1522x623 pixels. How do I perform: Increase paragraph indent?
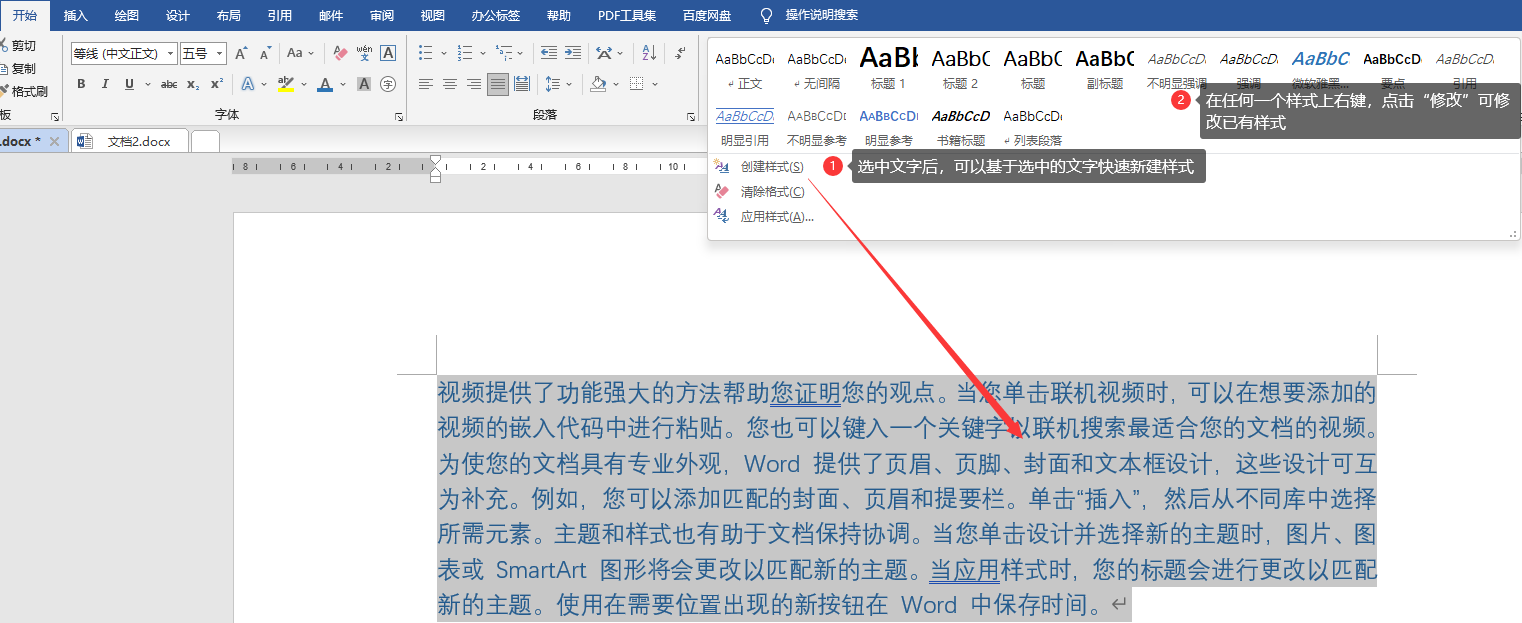coord(573,54)
